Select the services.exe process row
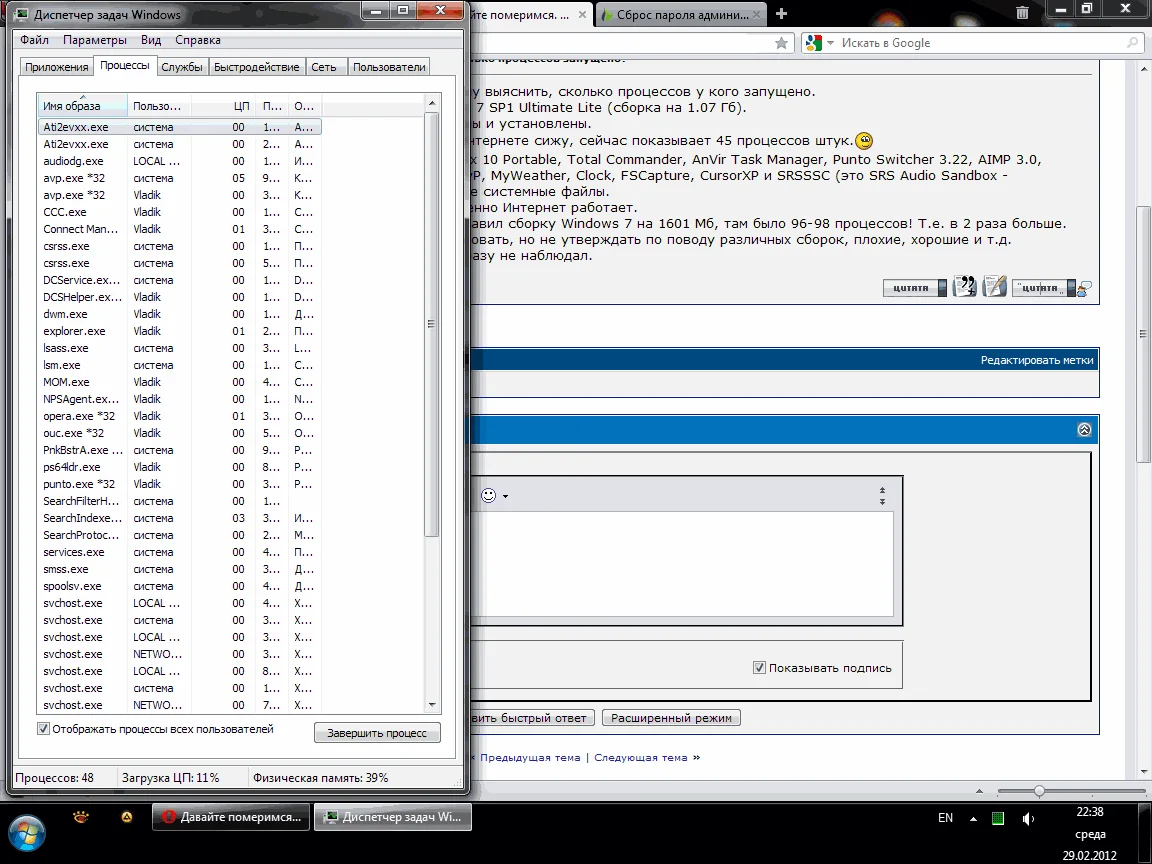This screenshot has width=1152, height=864. coord(179,552)
